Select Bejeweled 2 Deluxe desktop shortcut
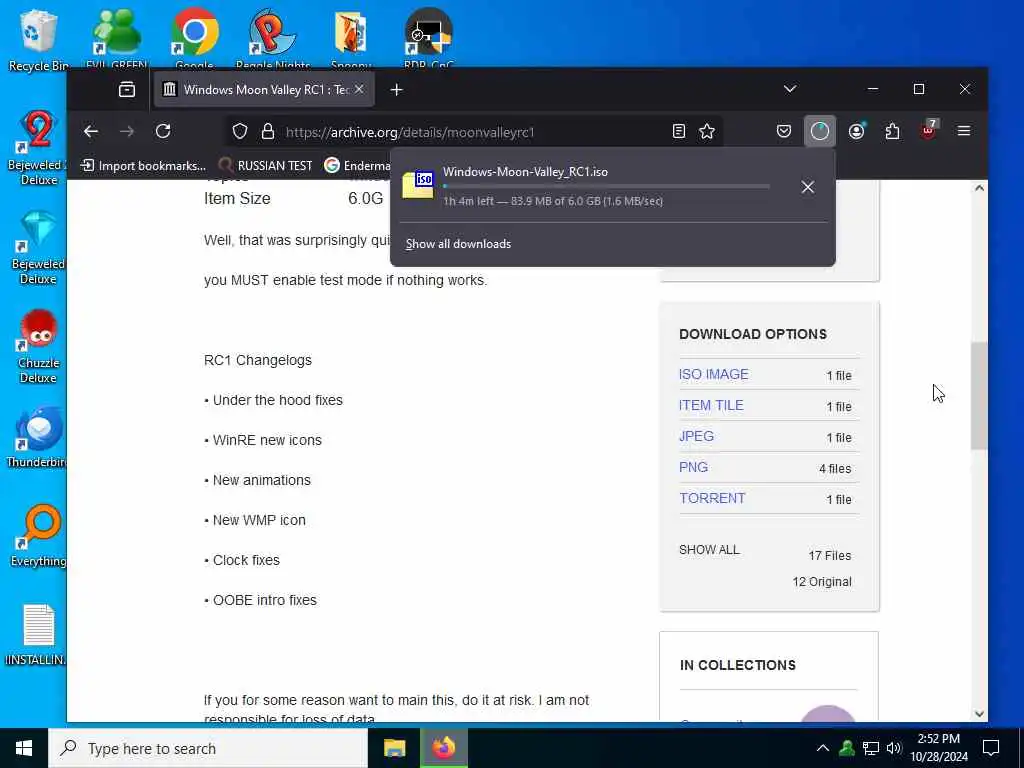 click(x=38, y=148)
